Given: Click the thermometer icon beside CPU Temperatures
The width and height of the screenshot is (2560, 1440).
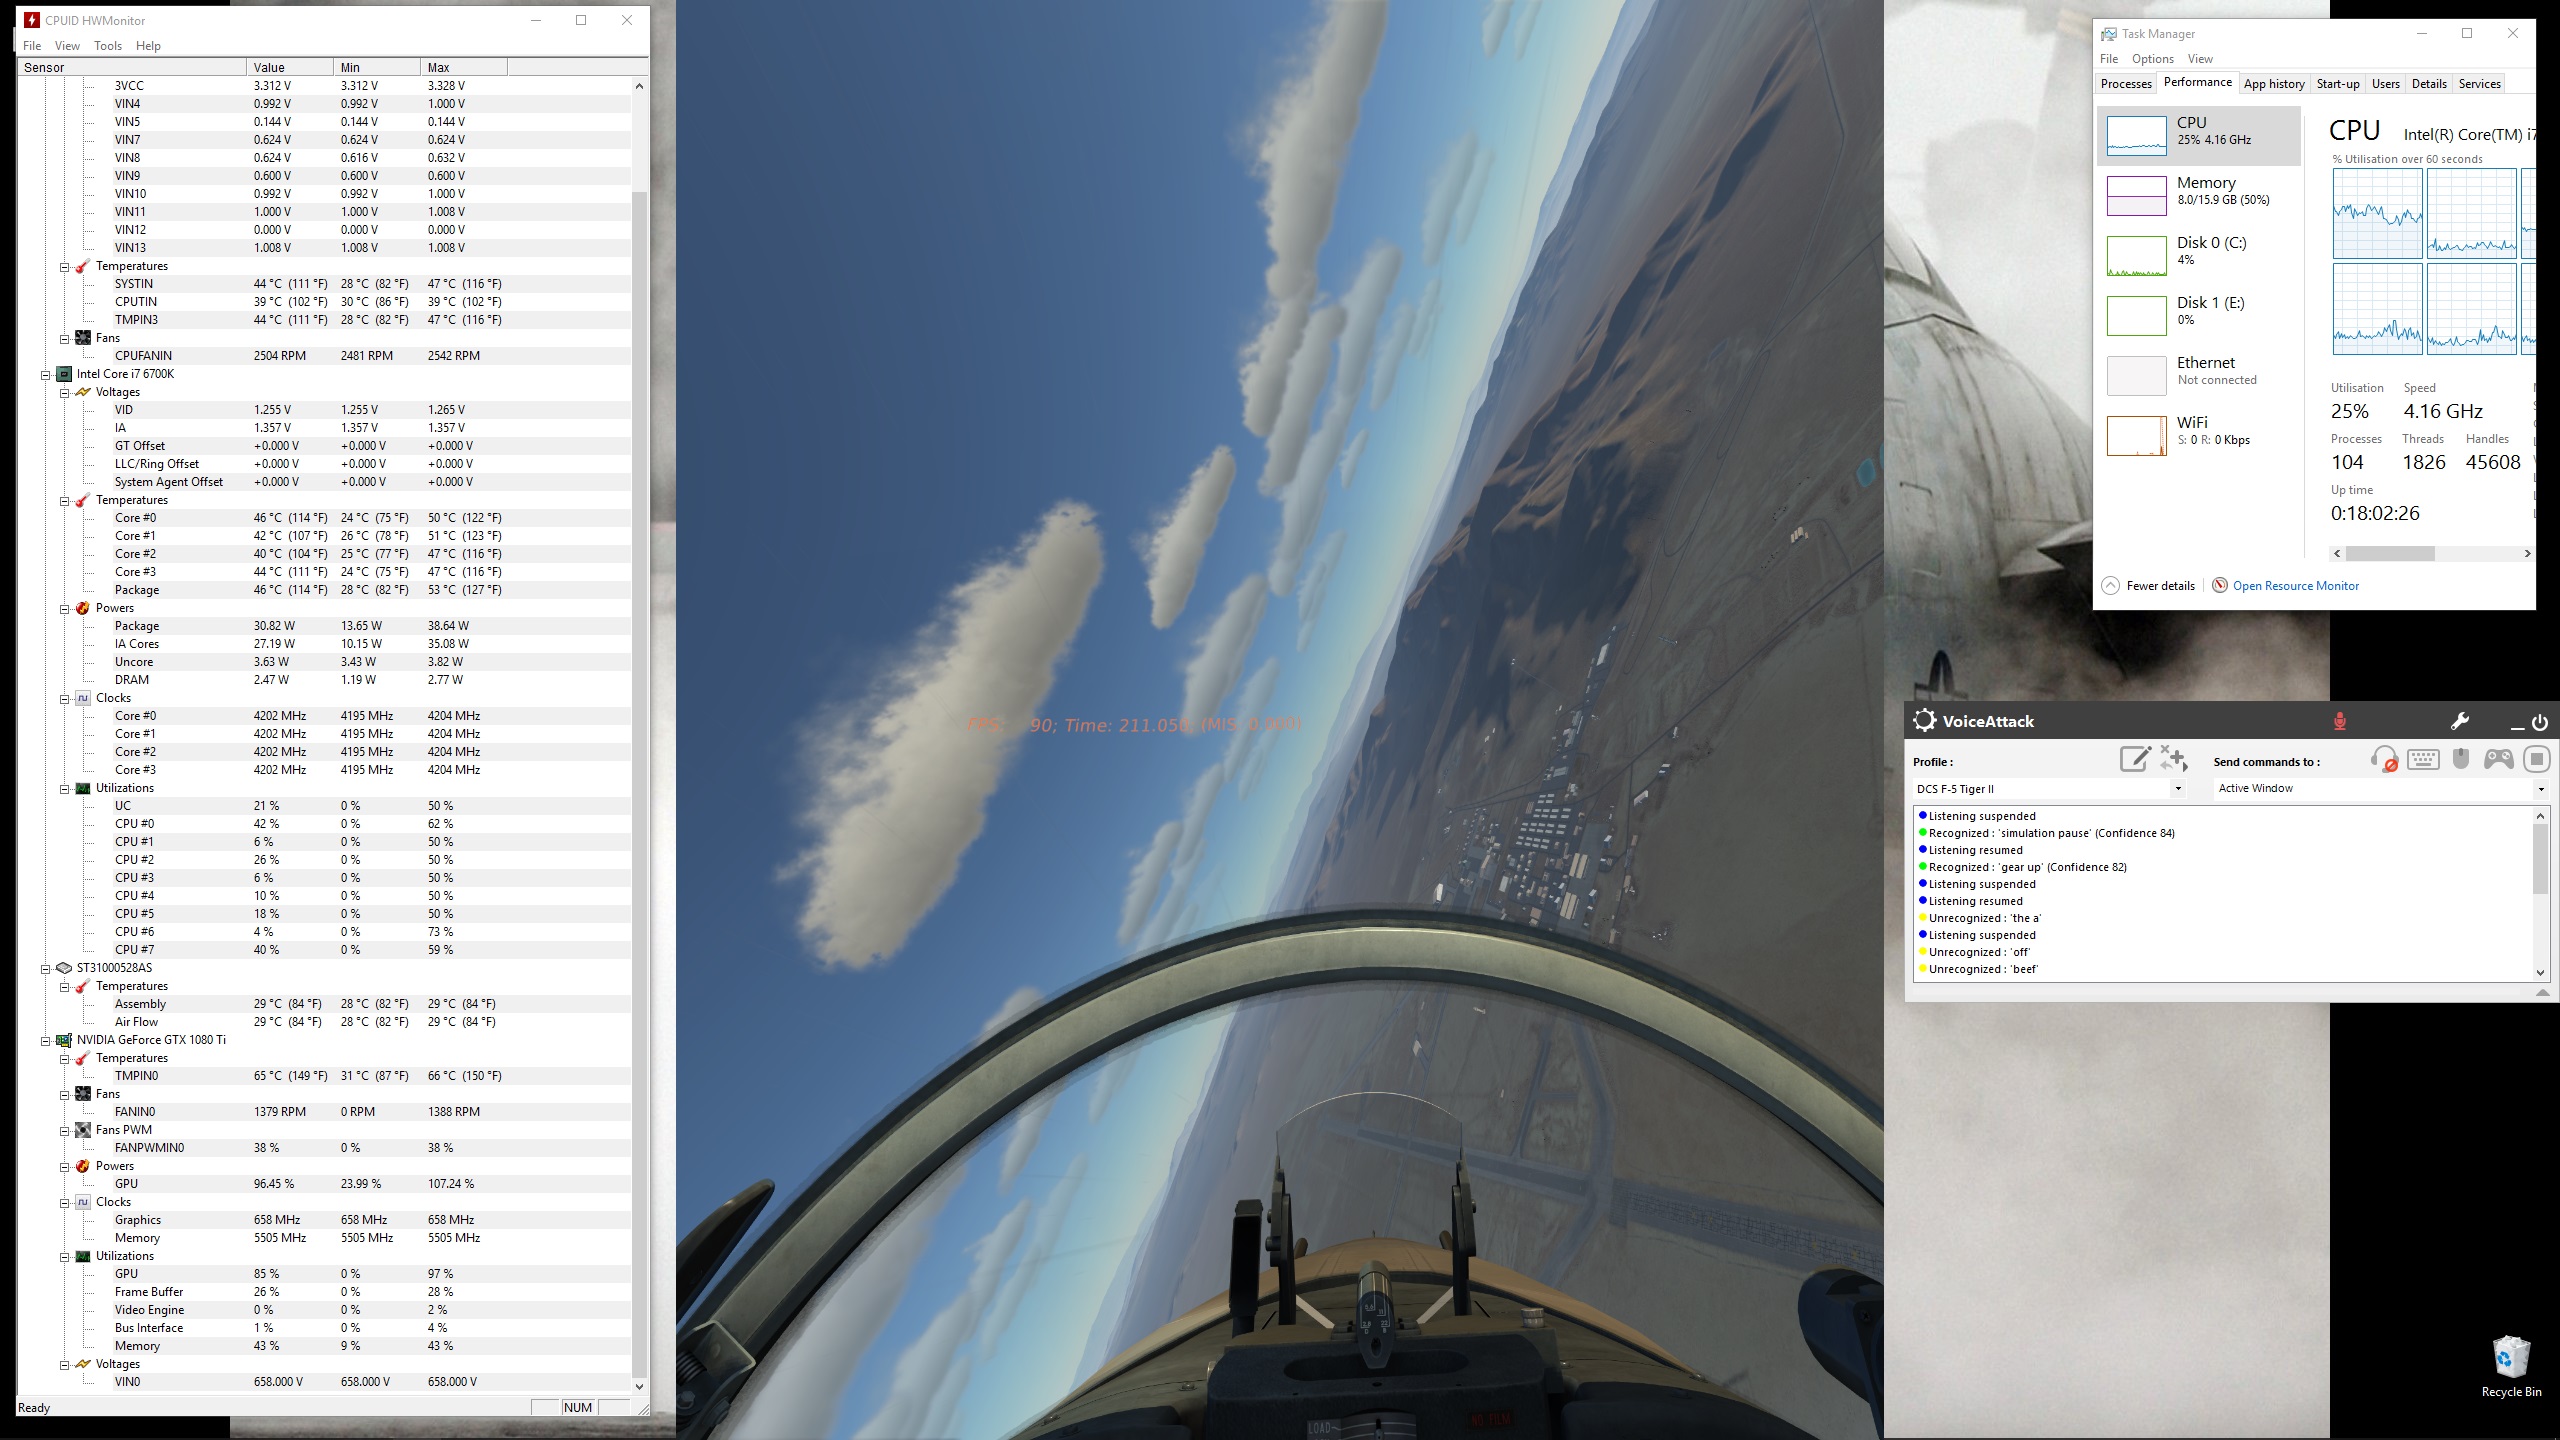Looking at the screenshot, I should pyautogui.click(x=83, y=500).
